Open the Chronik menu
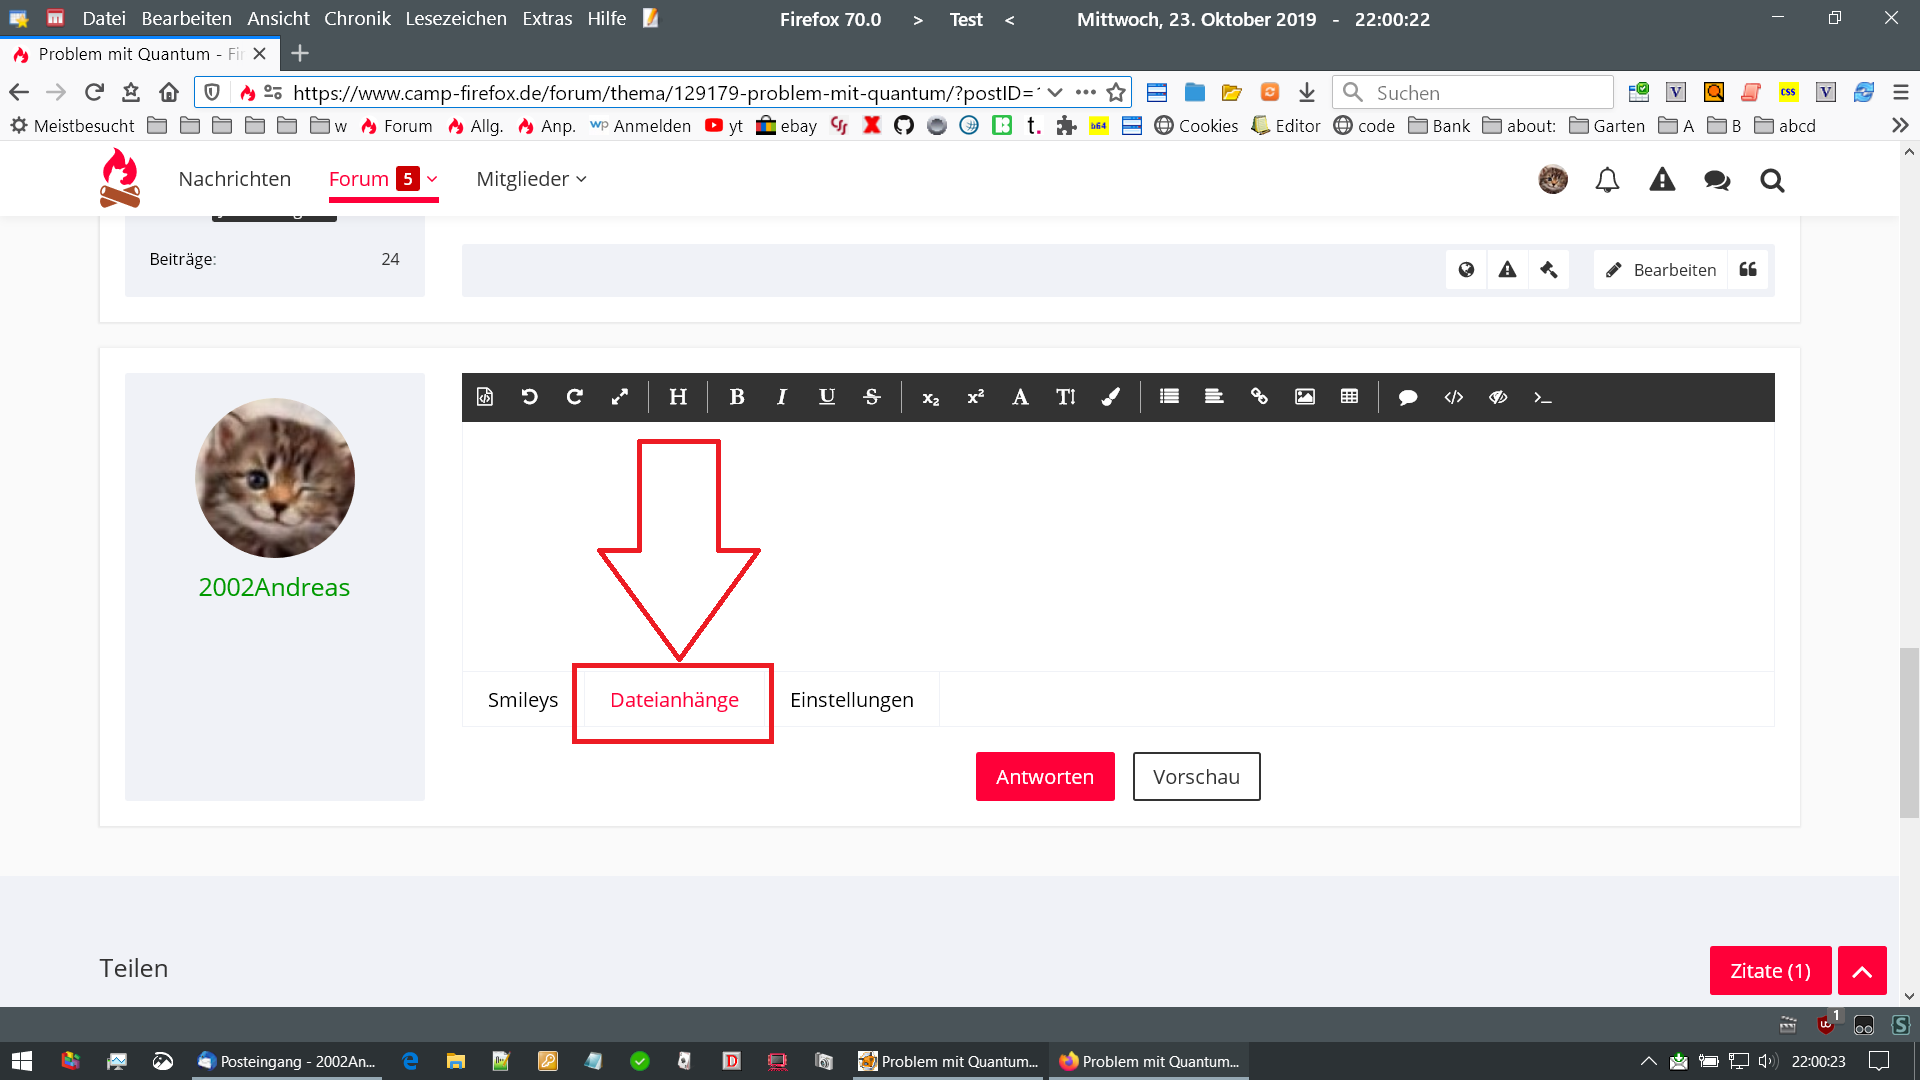The height and width of the screenshot is (1080, 1920). pyautogui.click(x=357, y=19)
